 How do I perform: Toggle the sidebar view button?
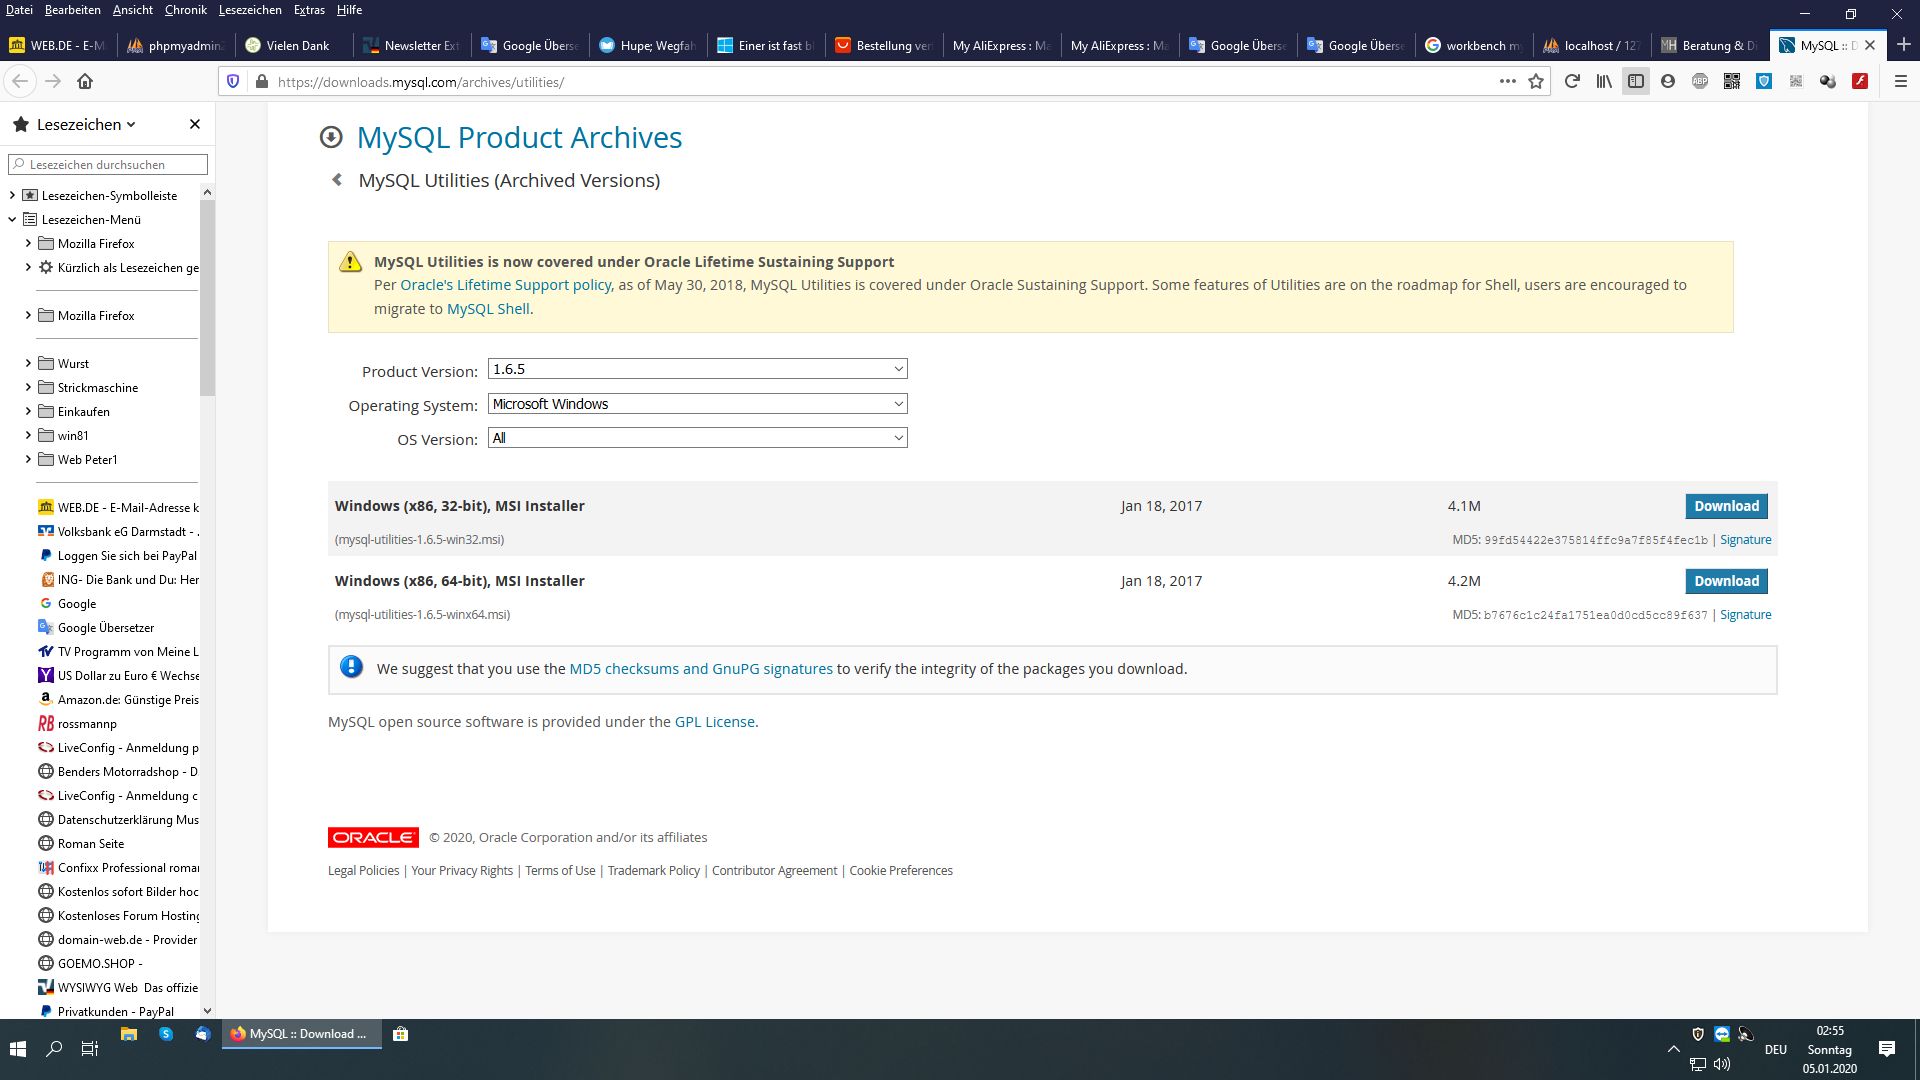pyautogui.click(x=1636, y=82)
